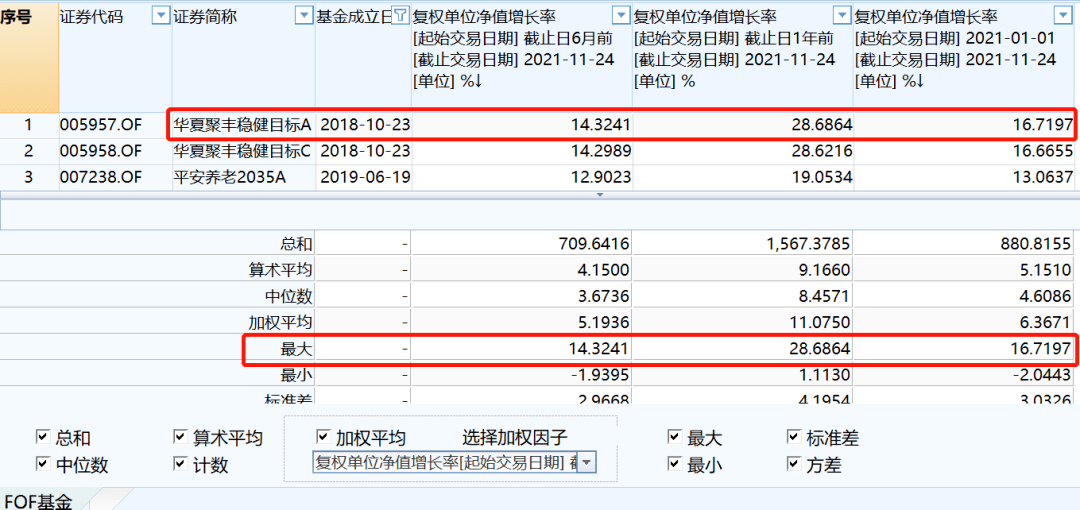The width and height of the screenshot is (1080, 510).
Task: Click code 005957.OF
Action: point(101,125)
